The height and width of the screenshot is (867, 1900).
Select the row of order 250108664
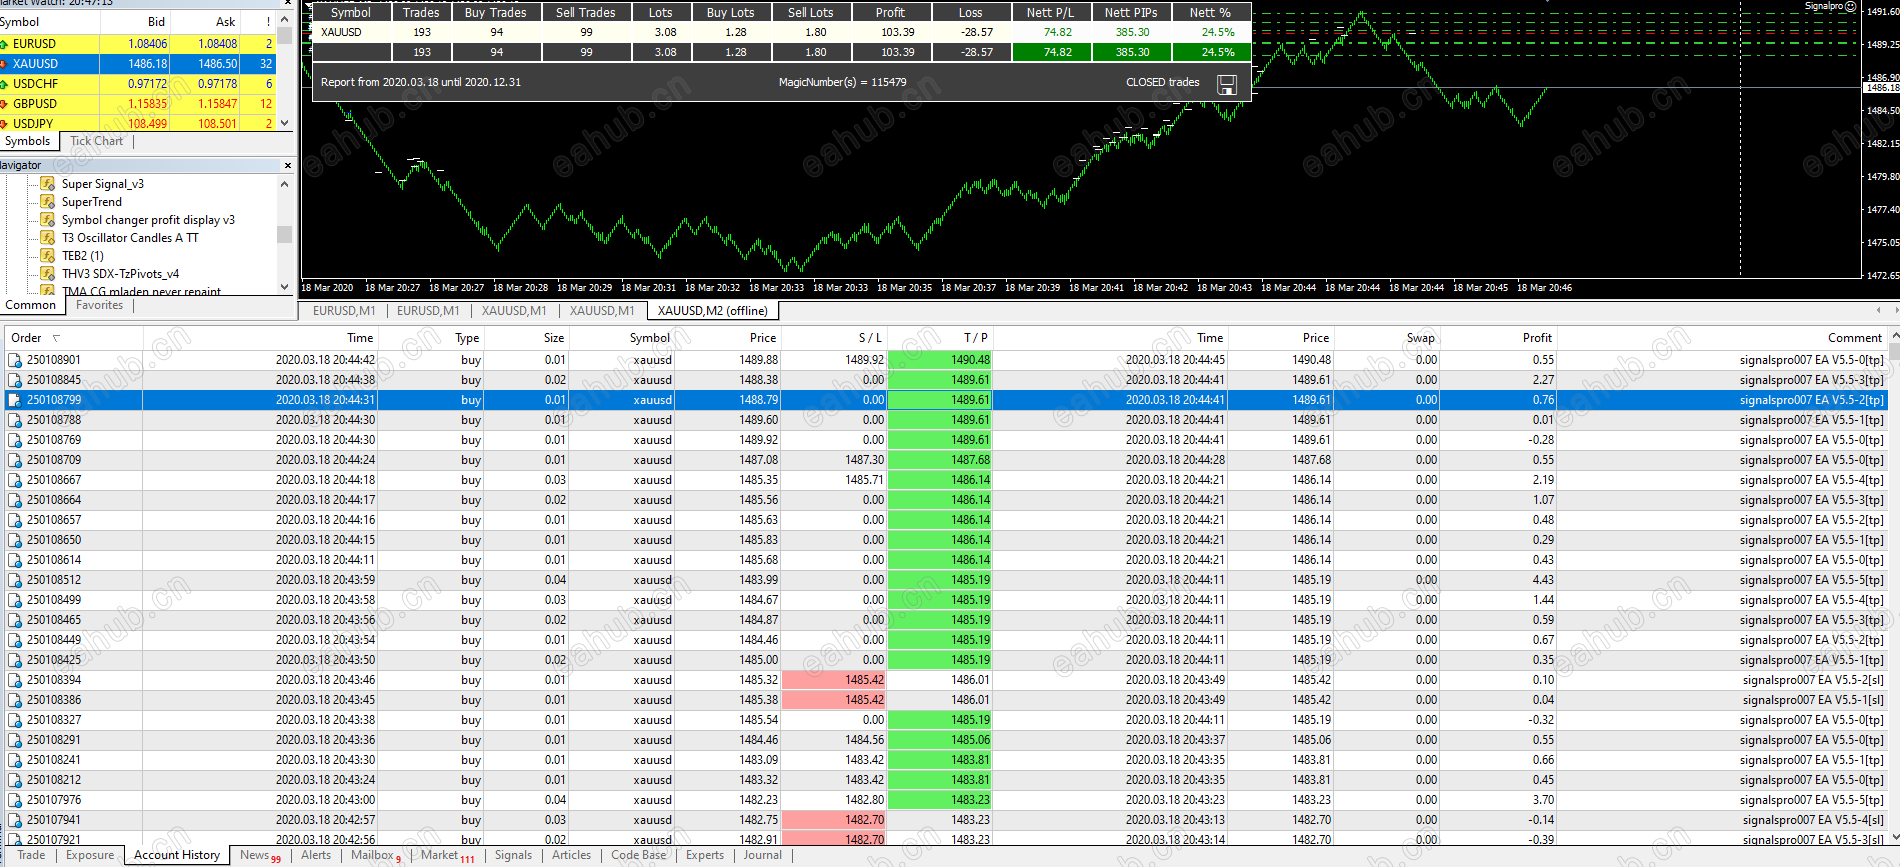pos(946,500)
